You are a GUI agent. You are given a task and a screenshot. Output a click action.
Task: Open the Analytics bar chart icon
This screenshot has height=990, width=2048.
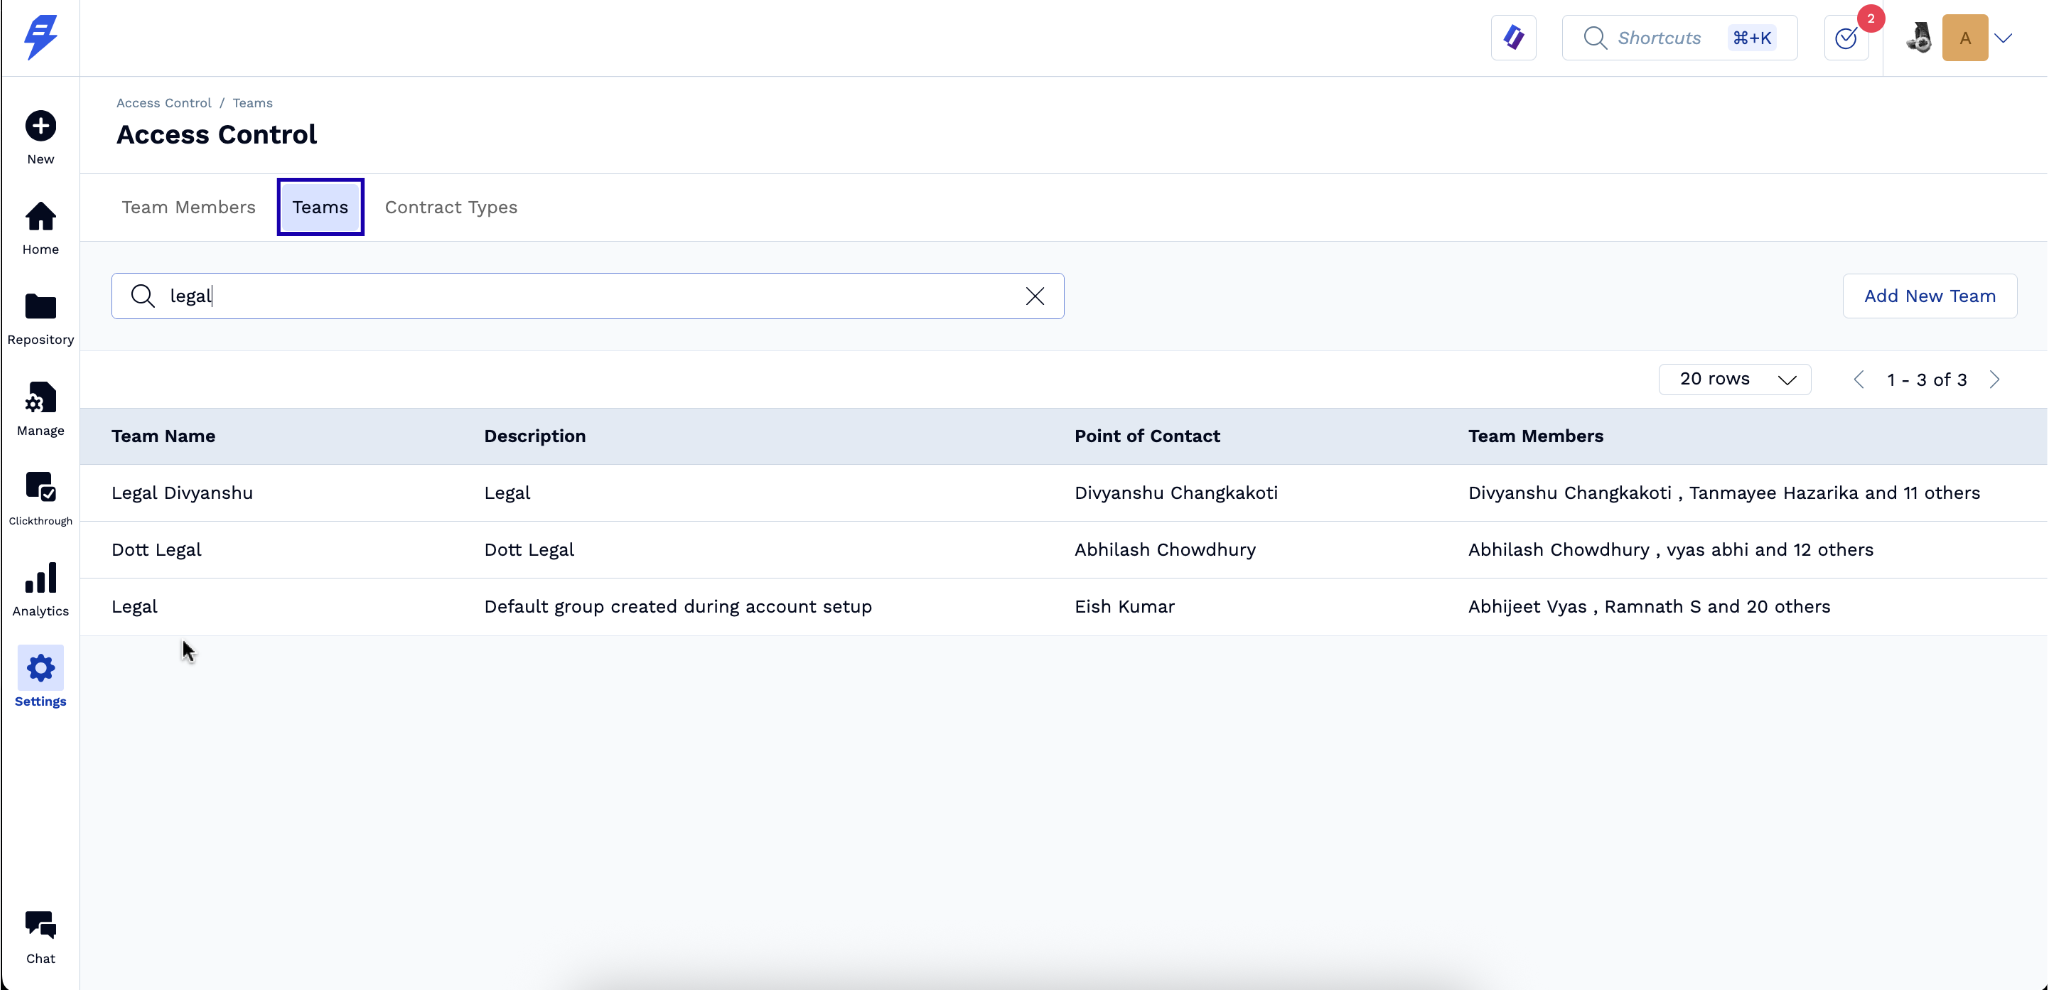coord(40,579)
